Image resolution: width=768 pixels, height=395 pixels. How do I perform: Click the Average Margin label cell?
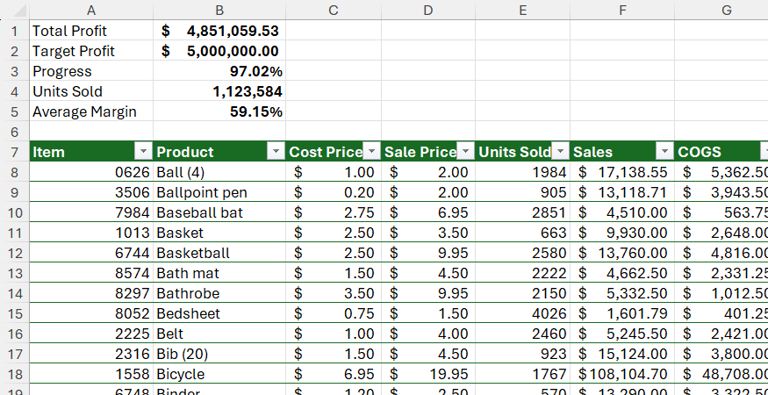point(91,112)
